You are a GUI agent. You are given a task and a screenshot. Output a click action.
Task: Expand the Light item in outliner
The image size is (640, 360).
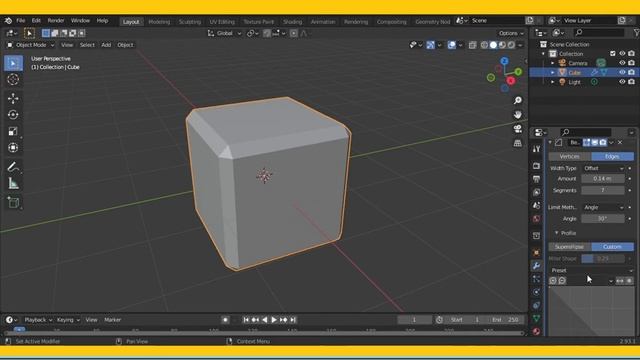(553, 82)
